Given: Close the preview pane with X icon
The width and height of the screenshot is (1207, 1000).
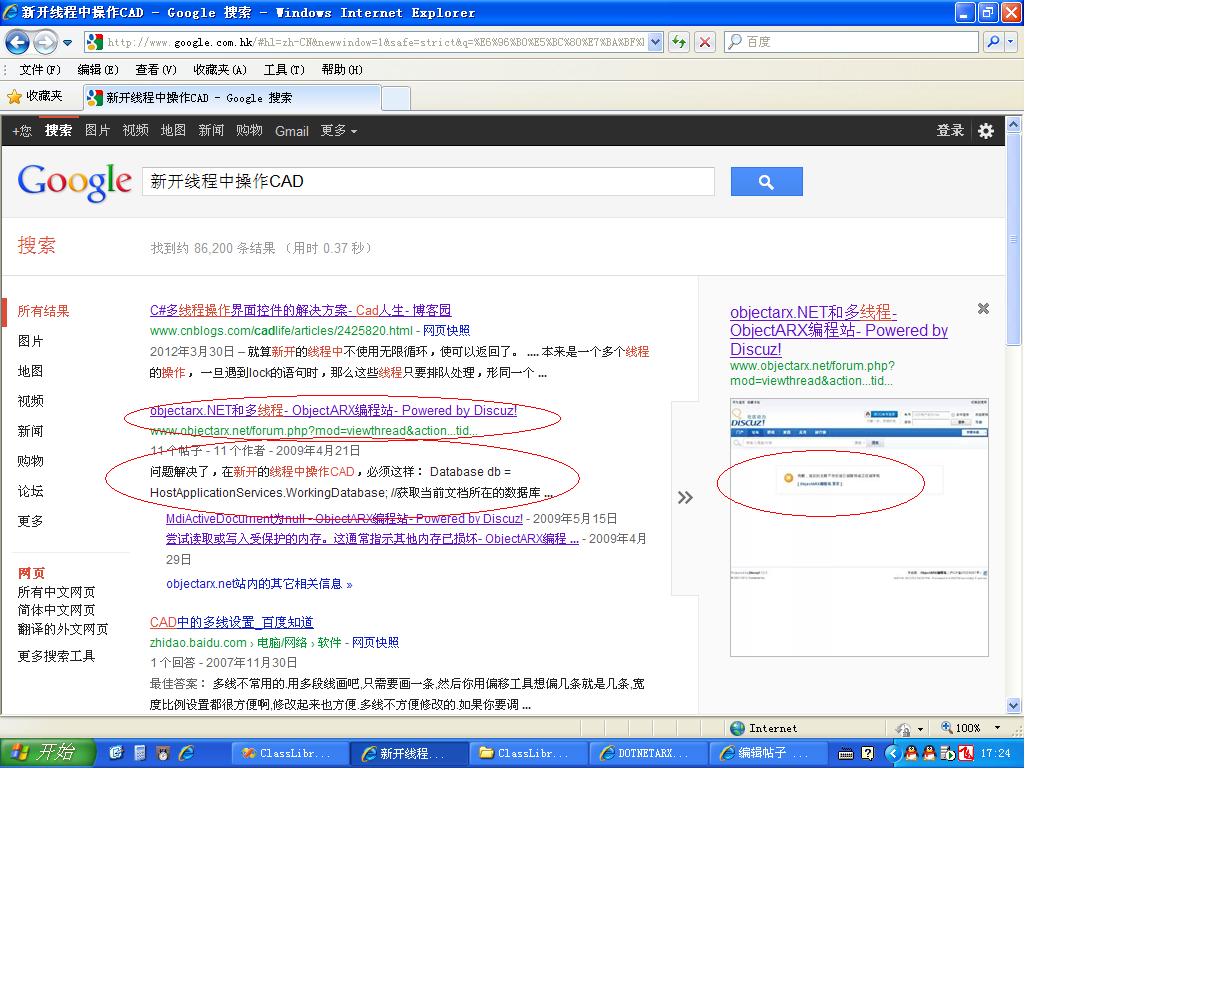Looking at the screenshot, I should tap(983, 309).
